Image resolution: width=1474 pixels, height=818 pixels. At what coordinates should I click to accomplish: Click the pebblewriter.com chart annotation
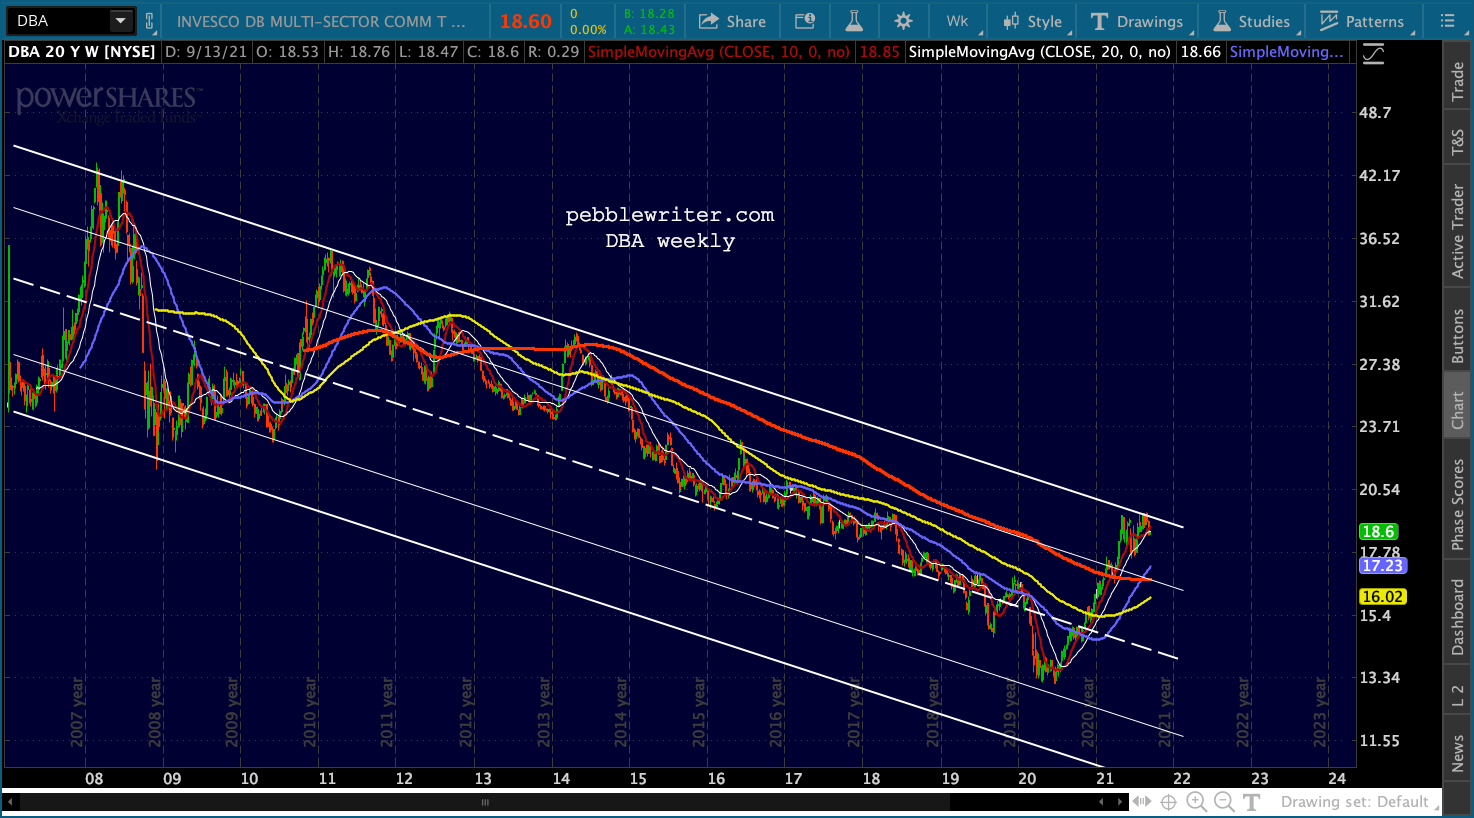[x=670, y=215]
